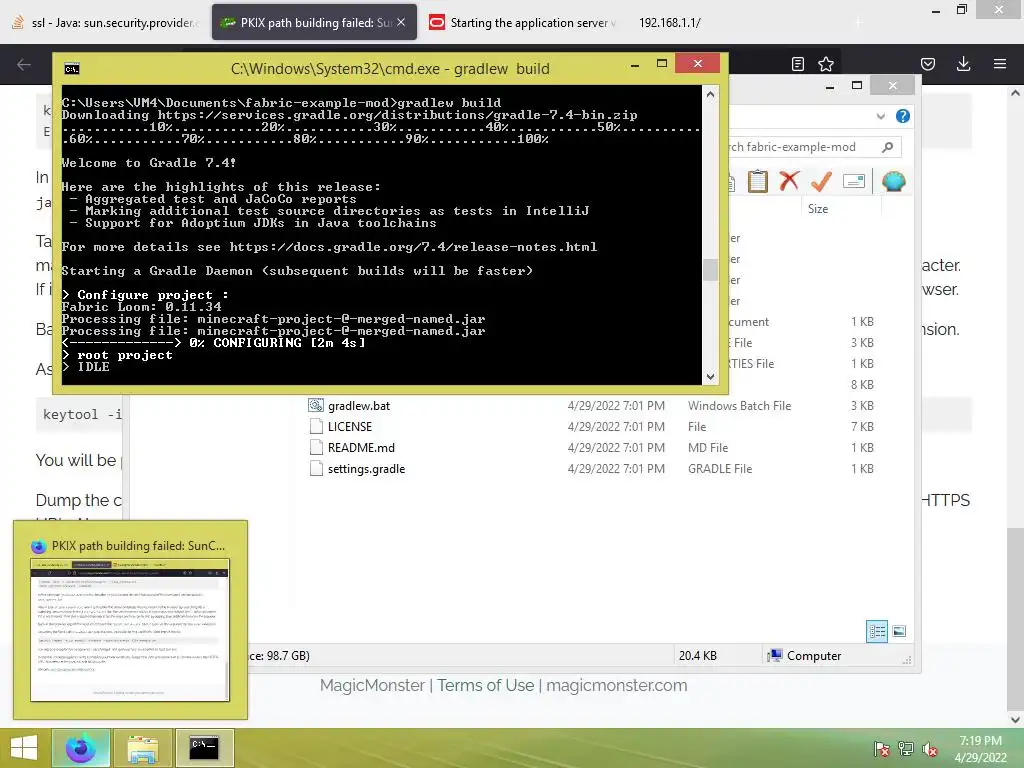Viewport: 1024px width, 768px height.
Task: Click the search magnifier in Explorer search box
Action: (x=887, y=147)
